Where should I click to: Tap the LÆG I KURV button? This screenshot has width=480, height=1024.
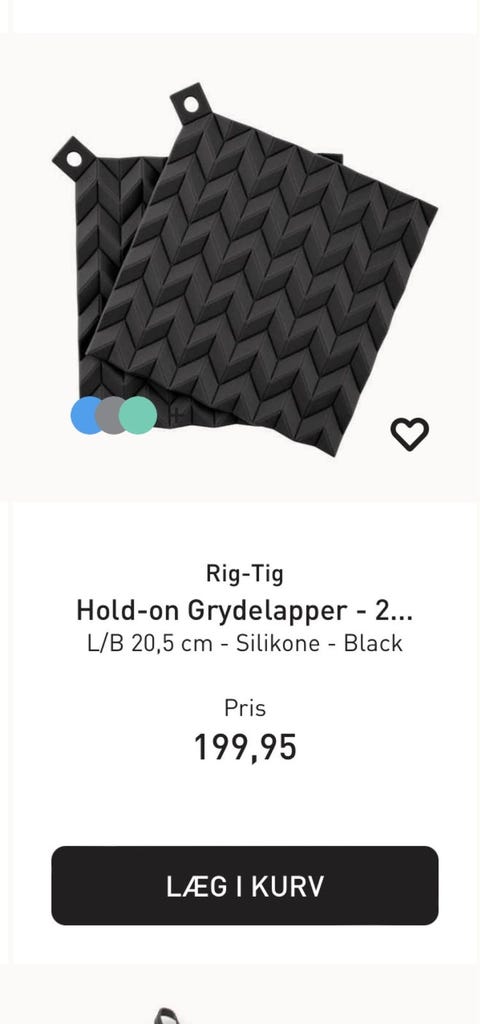tap(245, 886)
